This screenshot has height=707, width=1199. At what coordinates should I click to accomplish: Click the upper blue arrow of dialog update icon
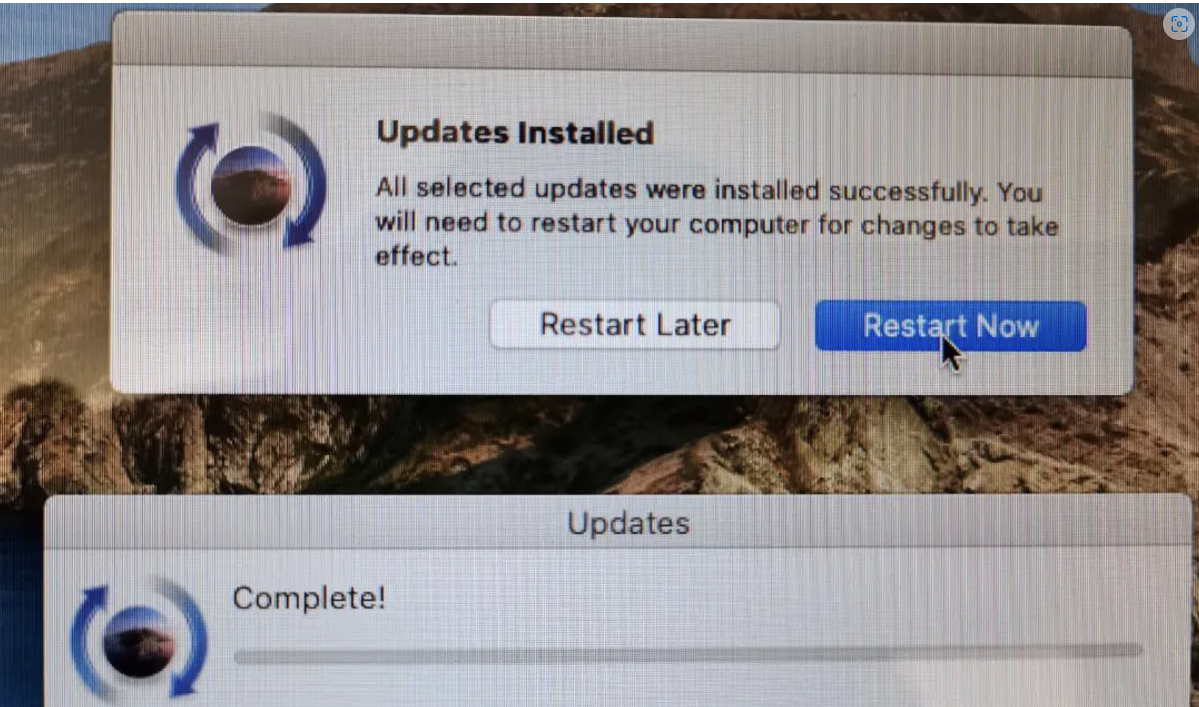tap(196, 176)
